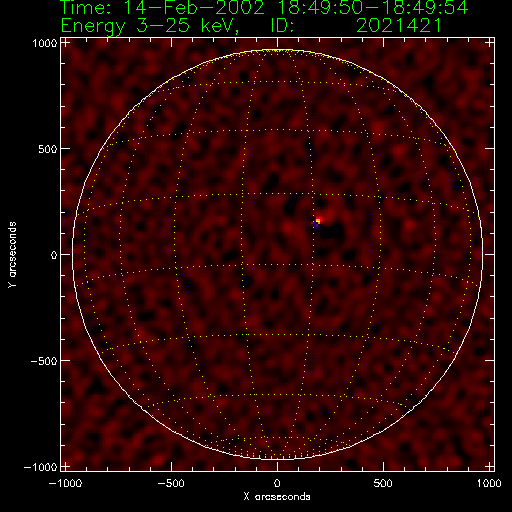Click the 0 tick label on Y axis
The height and width of the screenshot is (512, 512).
click(54, 255)
